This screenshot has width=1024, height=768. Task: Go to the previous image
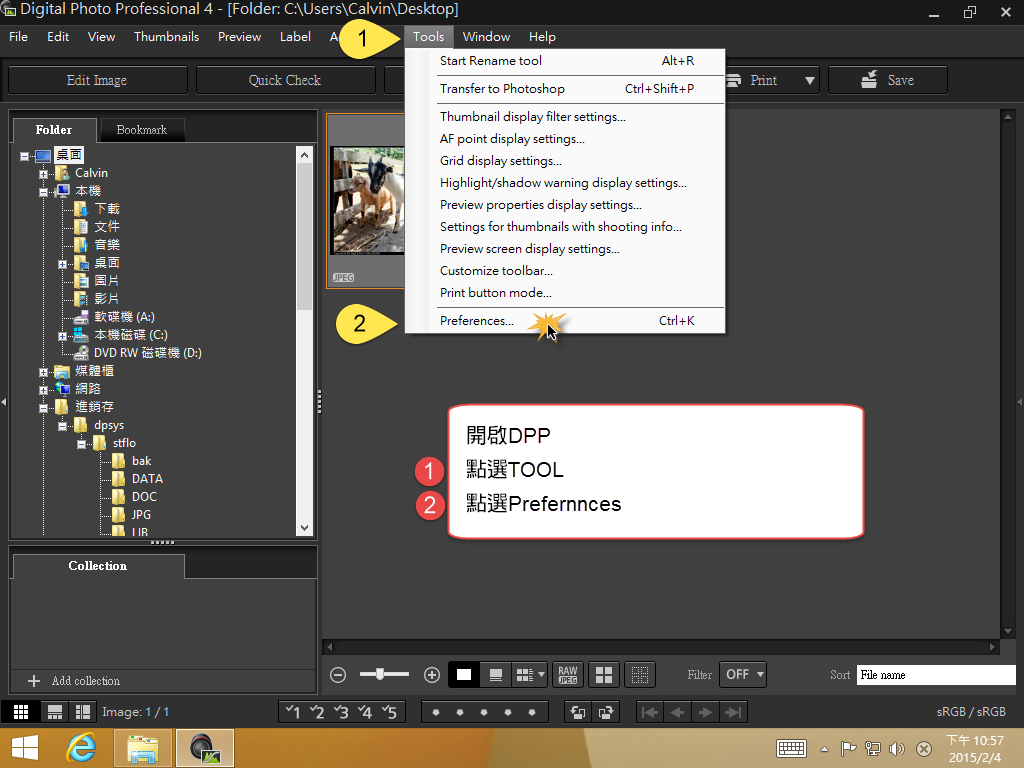[677, 712]
